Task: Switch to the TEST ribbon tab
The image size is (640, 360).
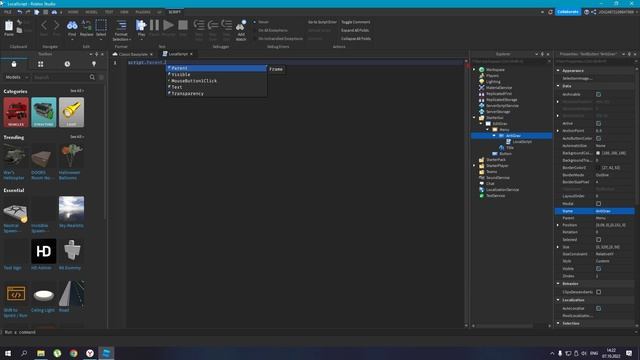Action: click(x=109, y=12)
